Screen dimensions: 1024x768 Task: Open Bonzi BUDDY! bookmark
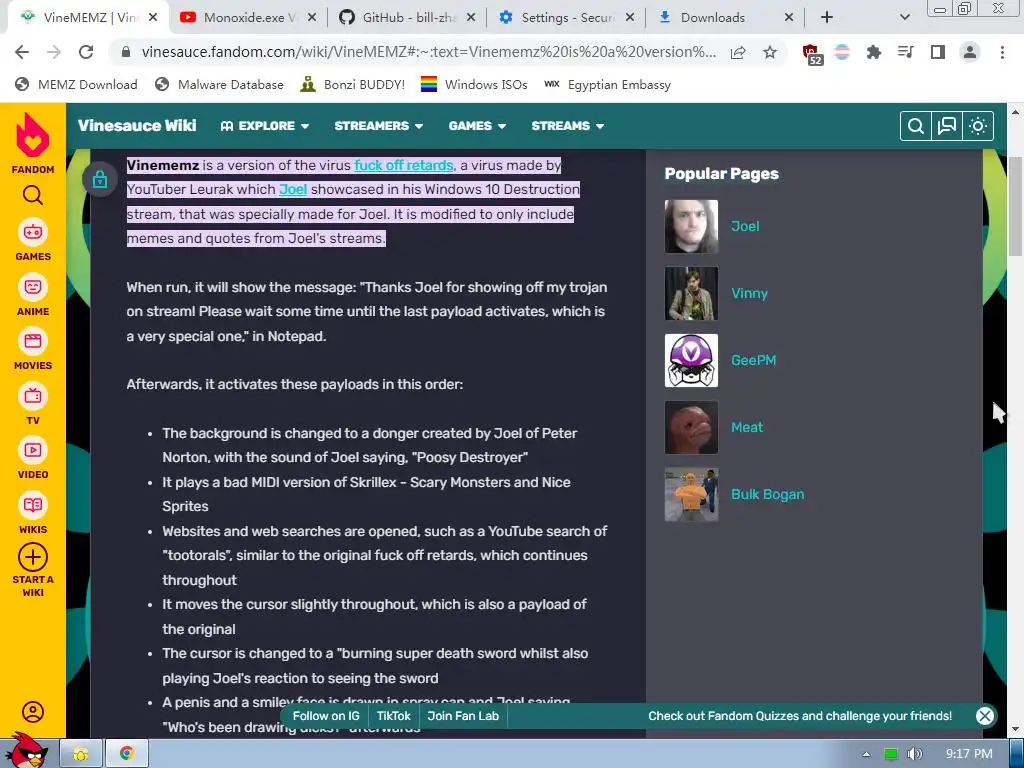[x=353, y=85]
